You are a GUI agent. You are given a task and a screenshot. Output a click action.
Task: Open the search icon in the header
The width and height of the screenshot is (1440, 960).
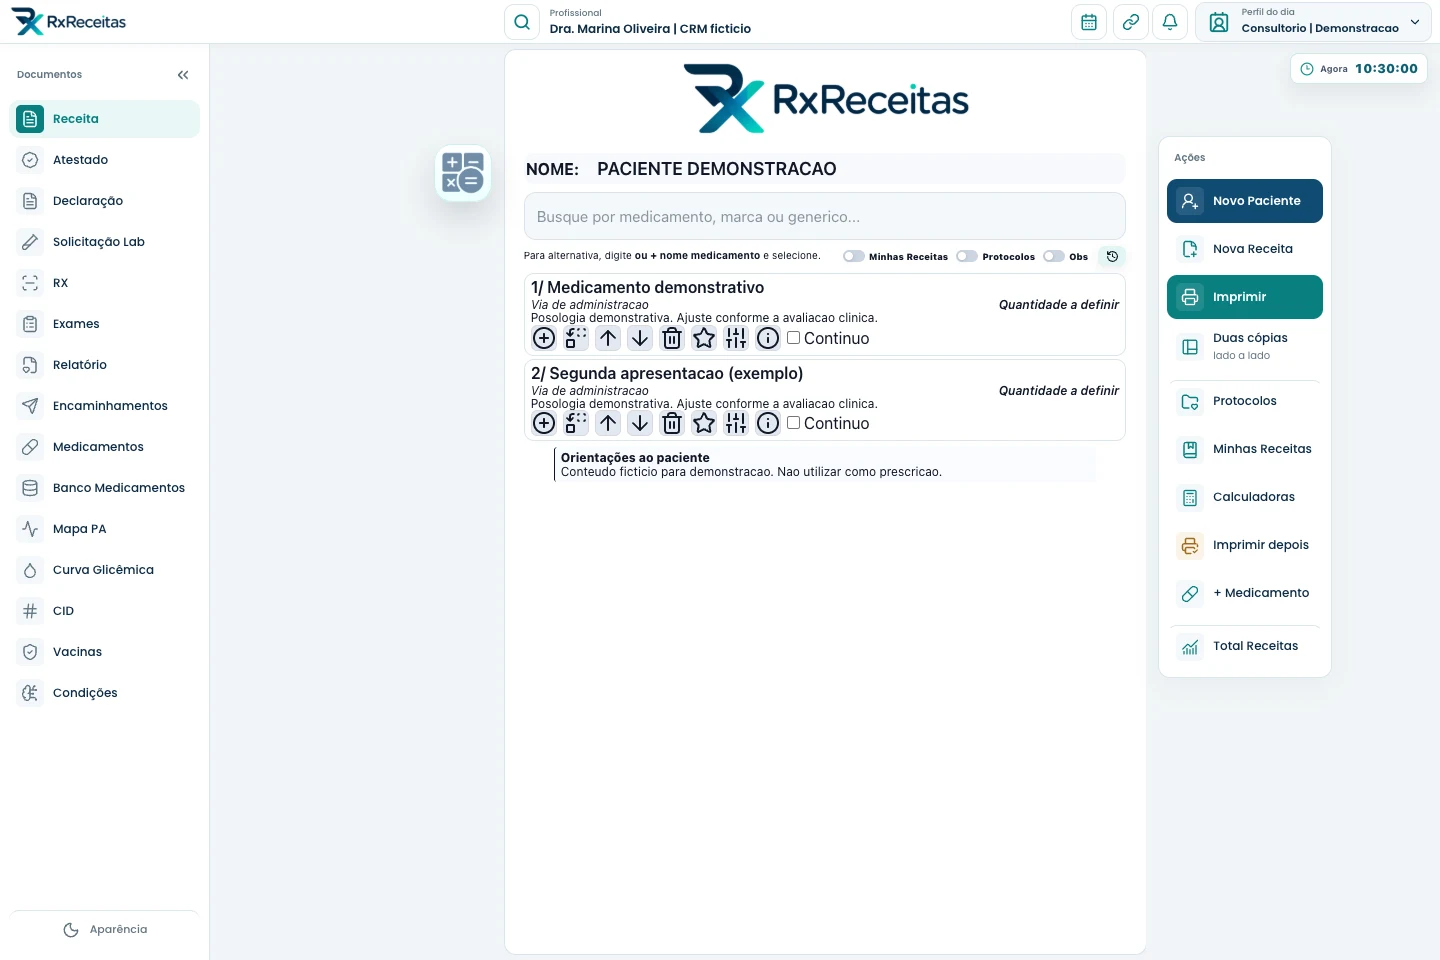coord(522,22)
